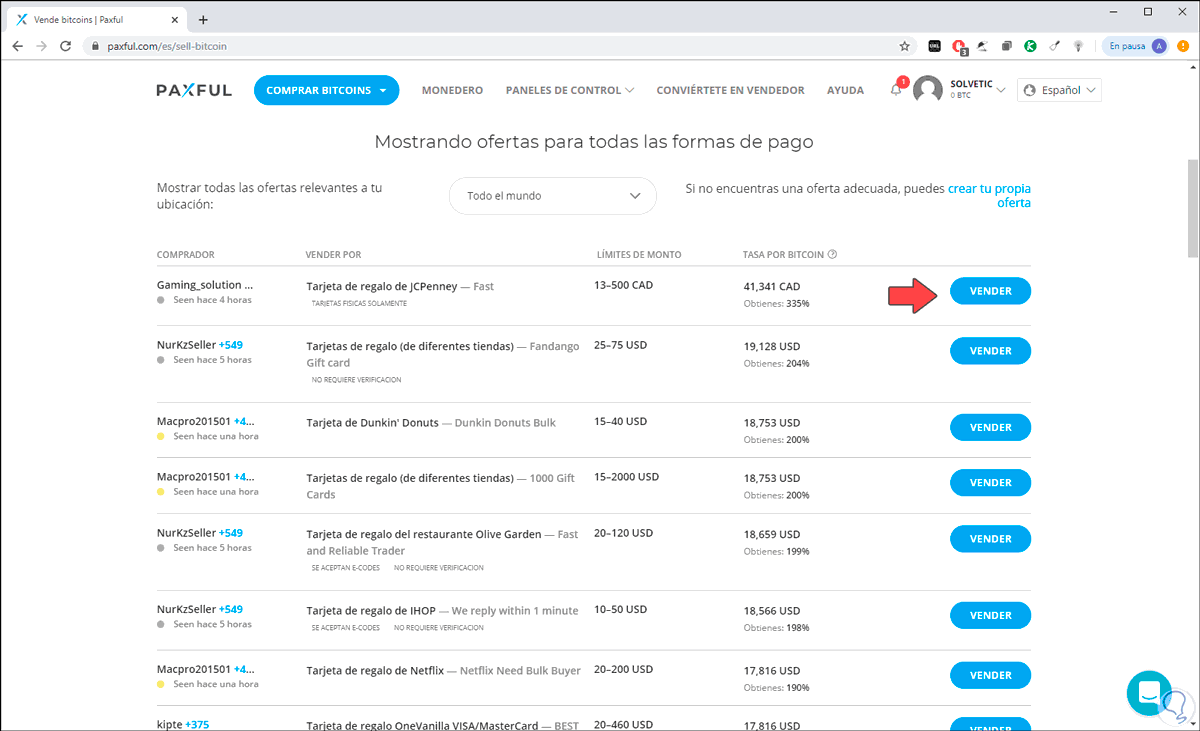Click the 41,341 CAD rate value

point(772,286)
